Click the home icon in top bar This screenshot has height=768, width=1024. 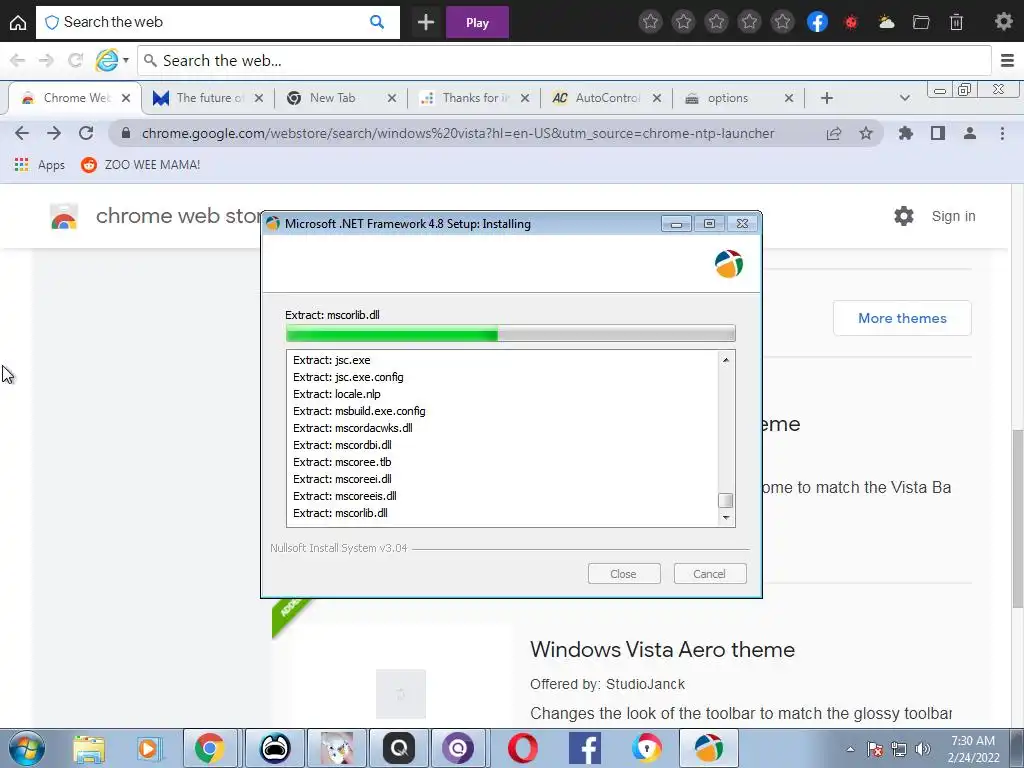(x=18, y=22)
